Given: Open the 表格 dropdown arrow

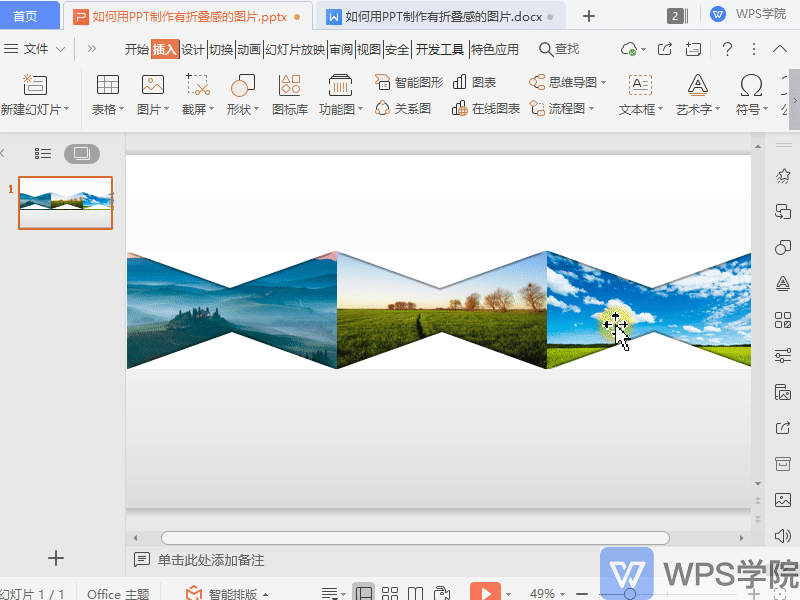Looking at the screenshot, I should click(121, 109).
